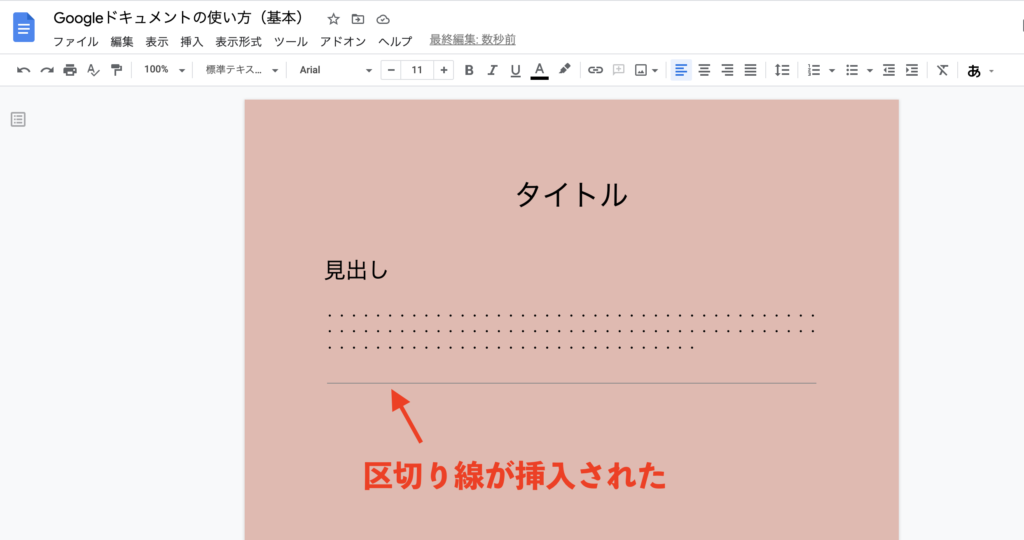Screen dimensions: 1024x540
Task: Increase font size with plus button
Action: click(x=443, y=70)
